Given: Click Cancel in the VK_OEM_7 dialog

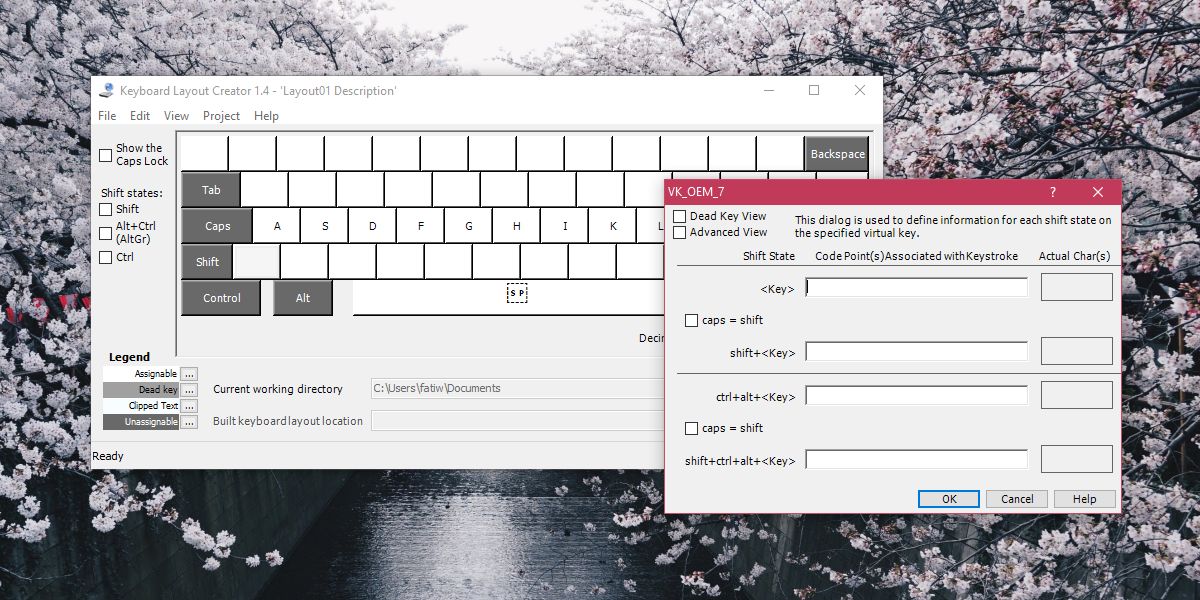Looking at the screenshot, I should (1016, 498).
